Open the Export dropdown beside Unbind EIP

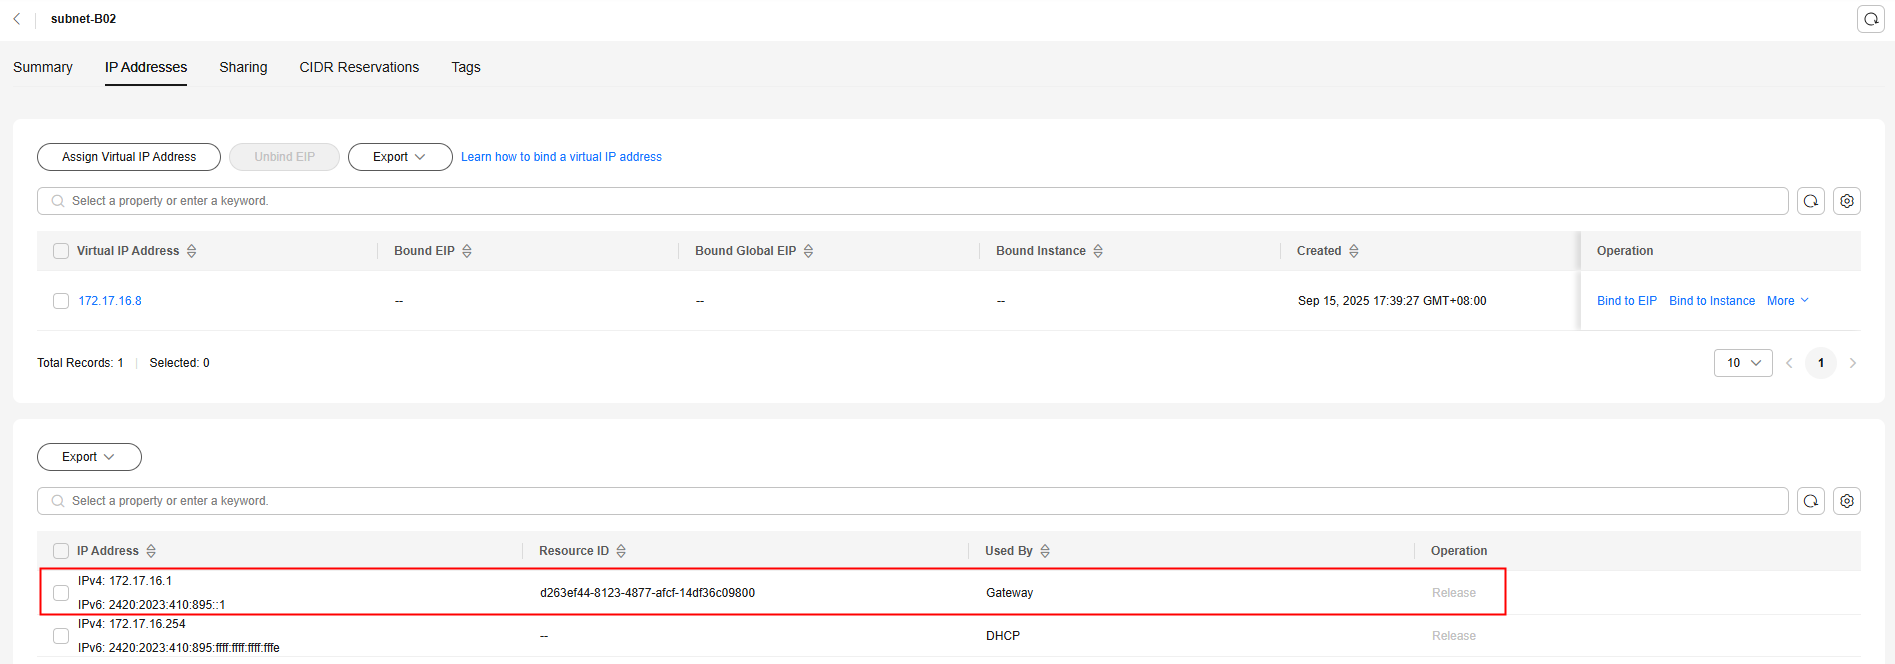click(x=399, y=157)
